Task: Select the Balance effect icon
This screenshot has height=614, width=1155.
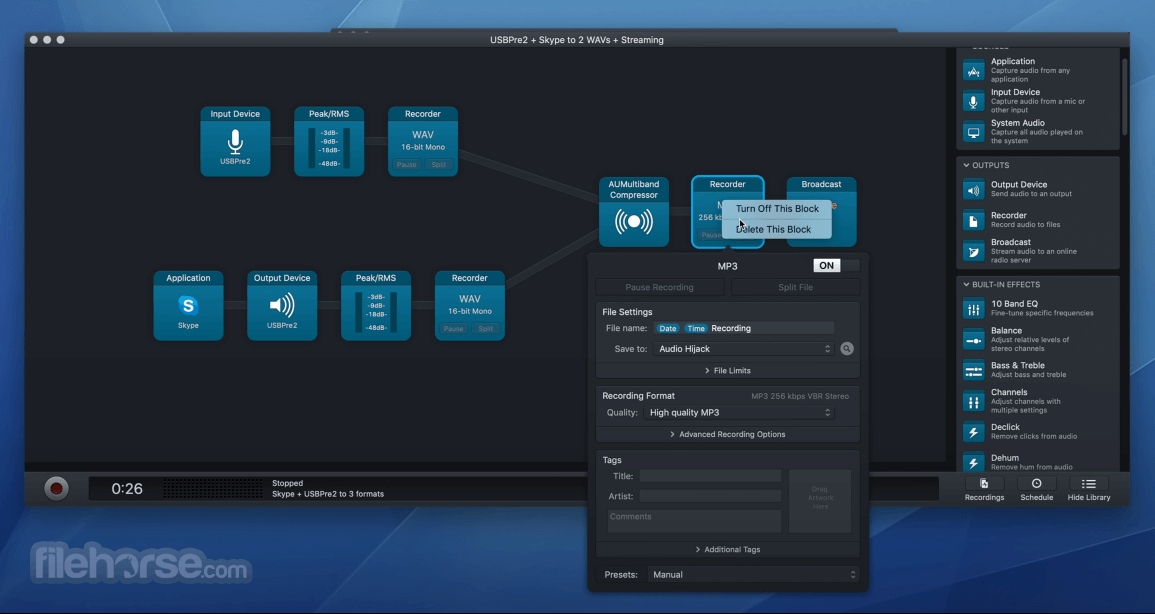Action: click(x=974, y=340)
